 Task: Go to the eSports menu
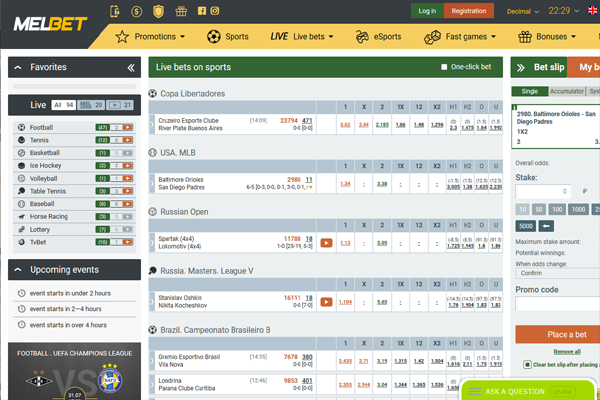click(x=378, y=37)
